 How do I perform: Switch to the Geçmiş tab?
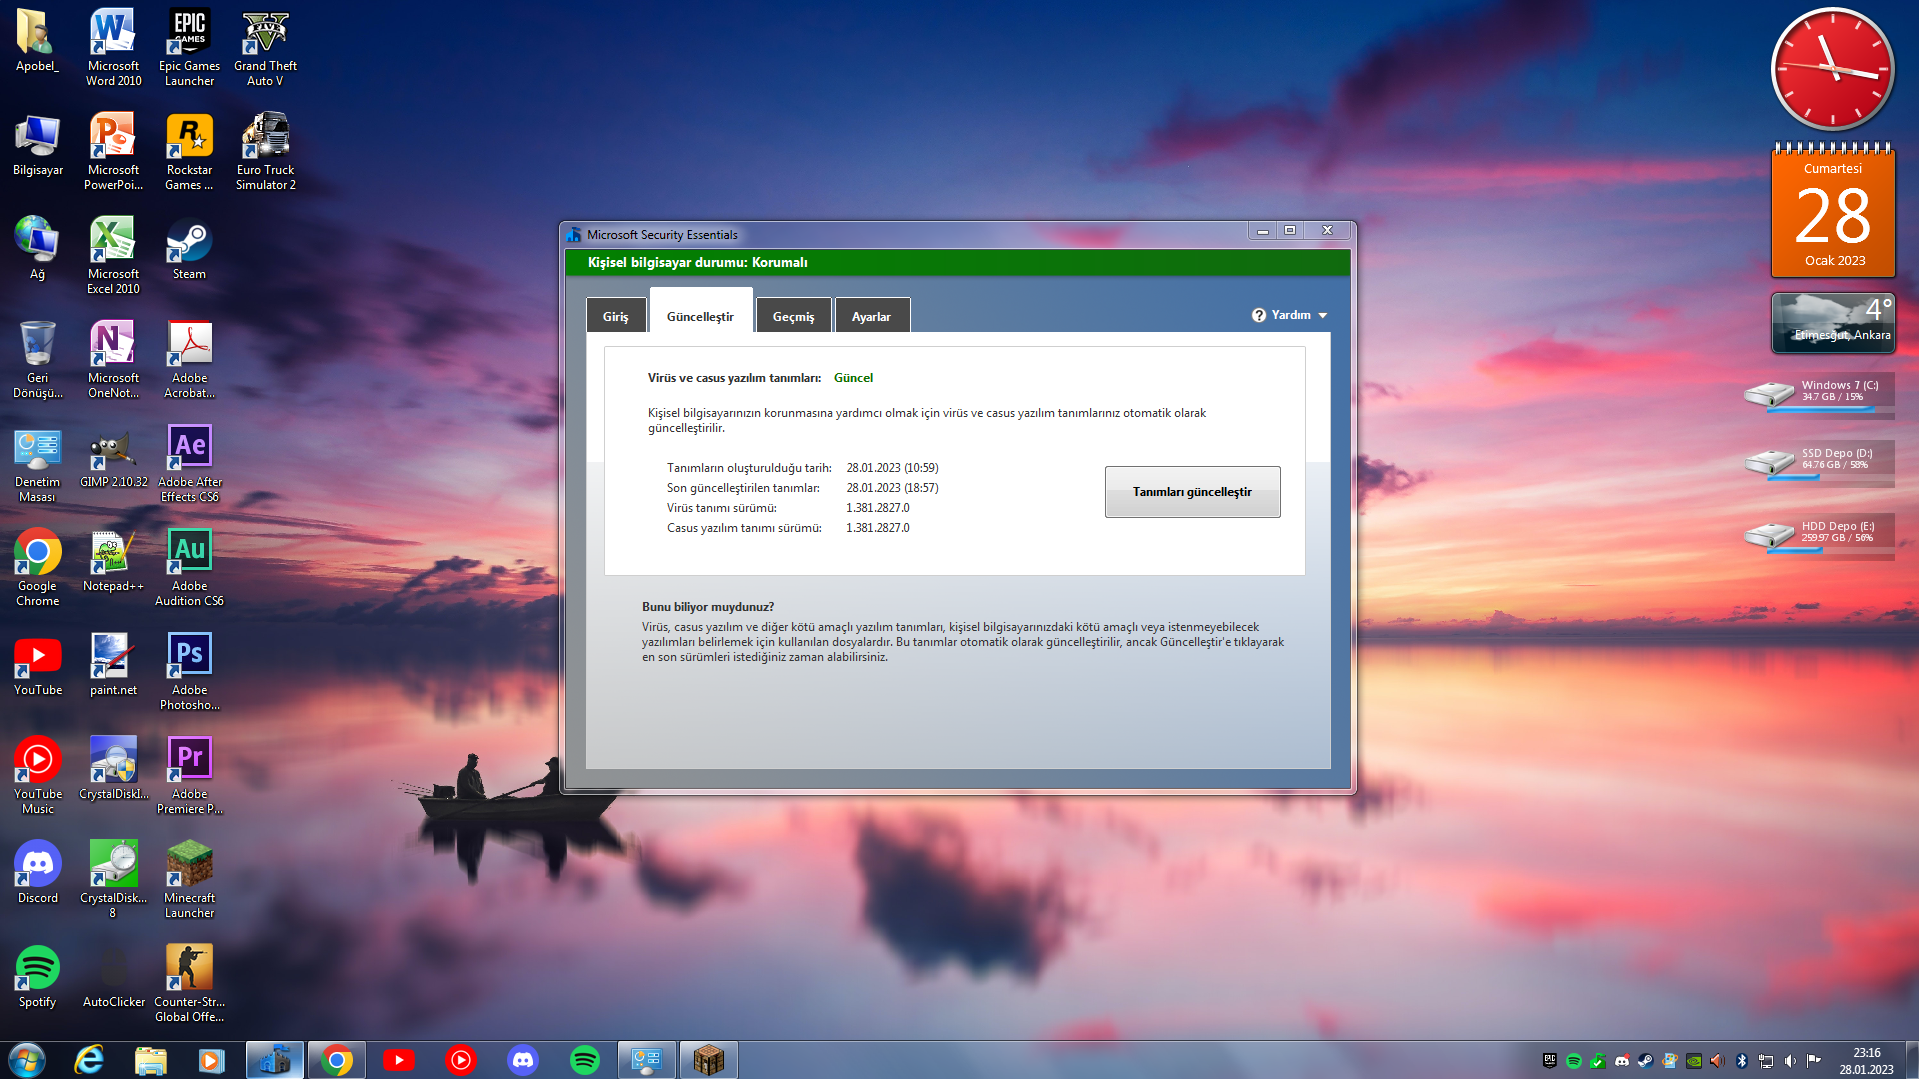pyautogui.click(x=793, y=316)
